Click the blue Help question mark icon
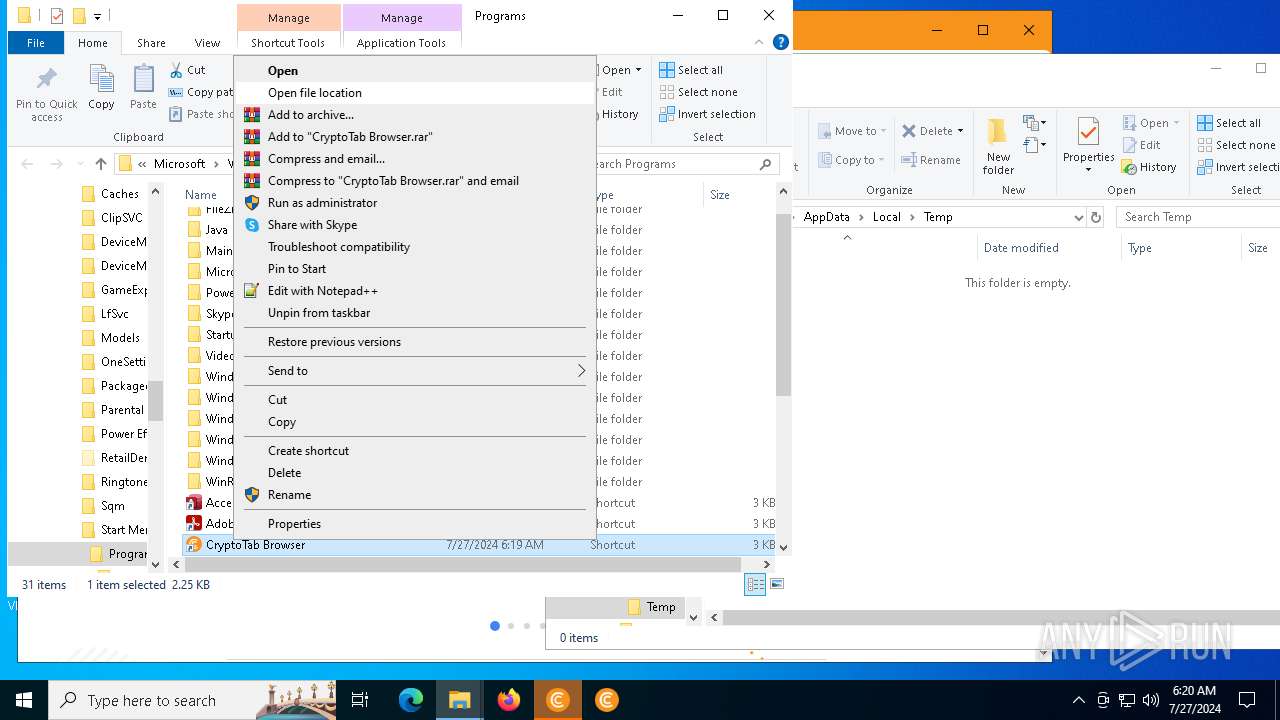 pos(781,42)
